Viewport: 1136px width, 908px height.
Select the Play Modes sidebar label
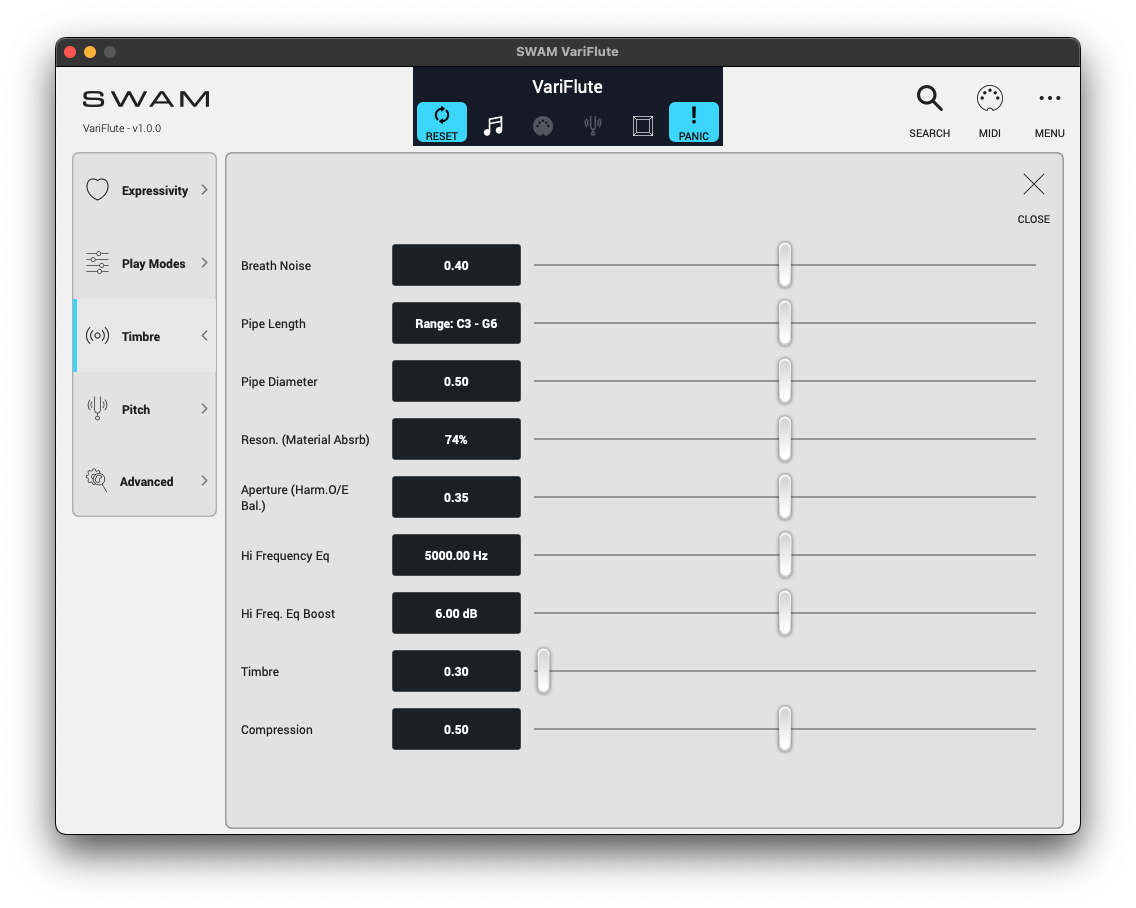point(154,264)
